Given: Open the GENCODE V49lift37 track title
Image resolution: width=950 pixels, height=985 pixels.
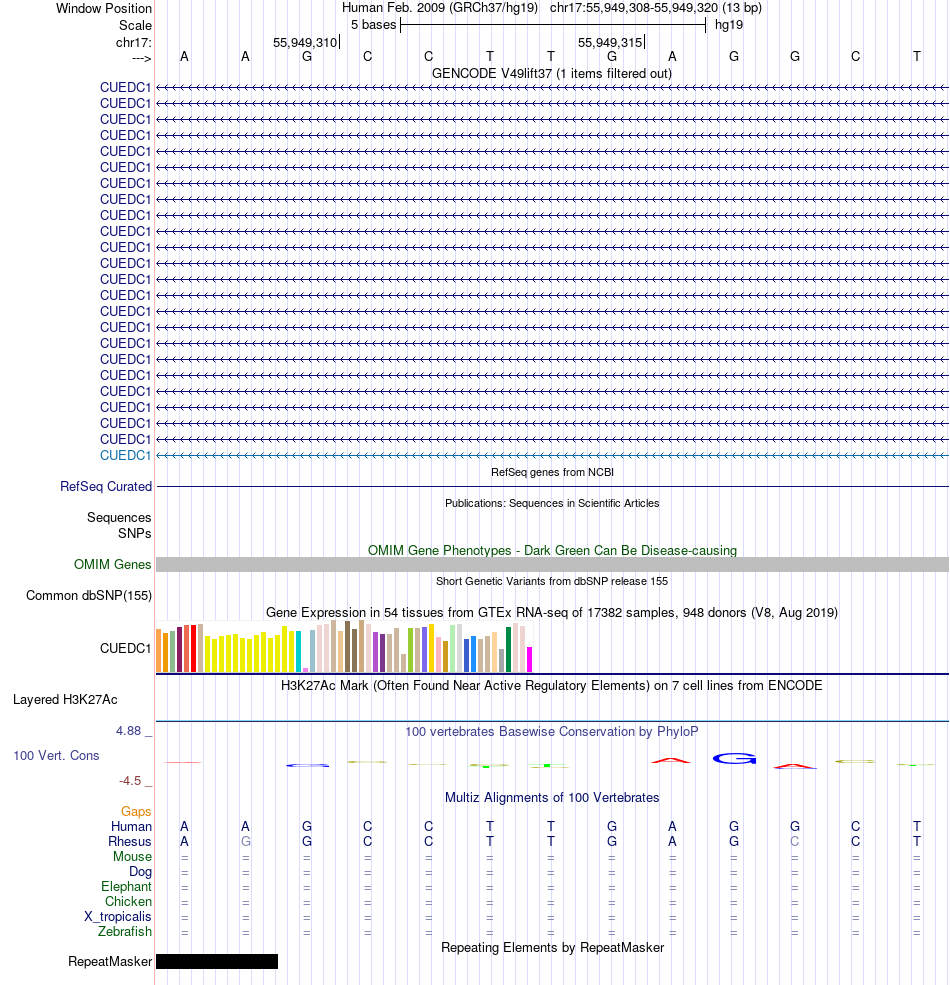Looking at the screenshot, I should pos(552,73).
